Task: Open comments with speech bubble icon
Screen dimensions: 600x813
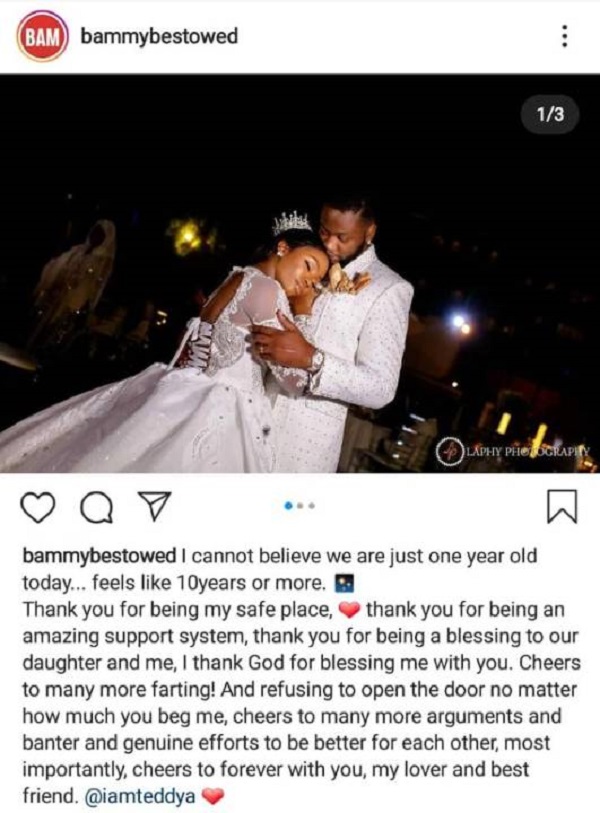Action: point(96,507)
